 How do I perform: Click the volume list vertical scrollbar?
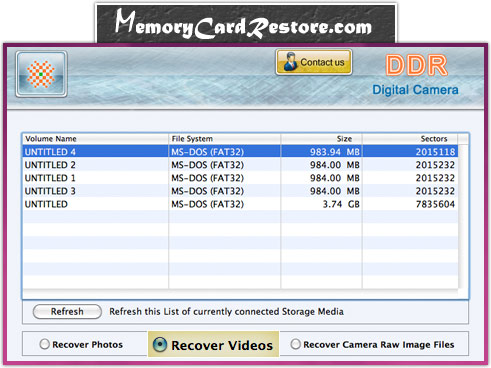click(x=463, y=217)
